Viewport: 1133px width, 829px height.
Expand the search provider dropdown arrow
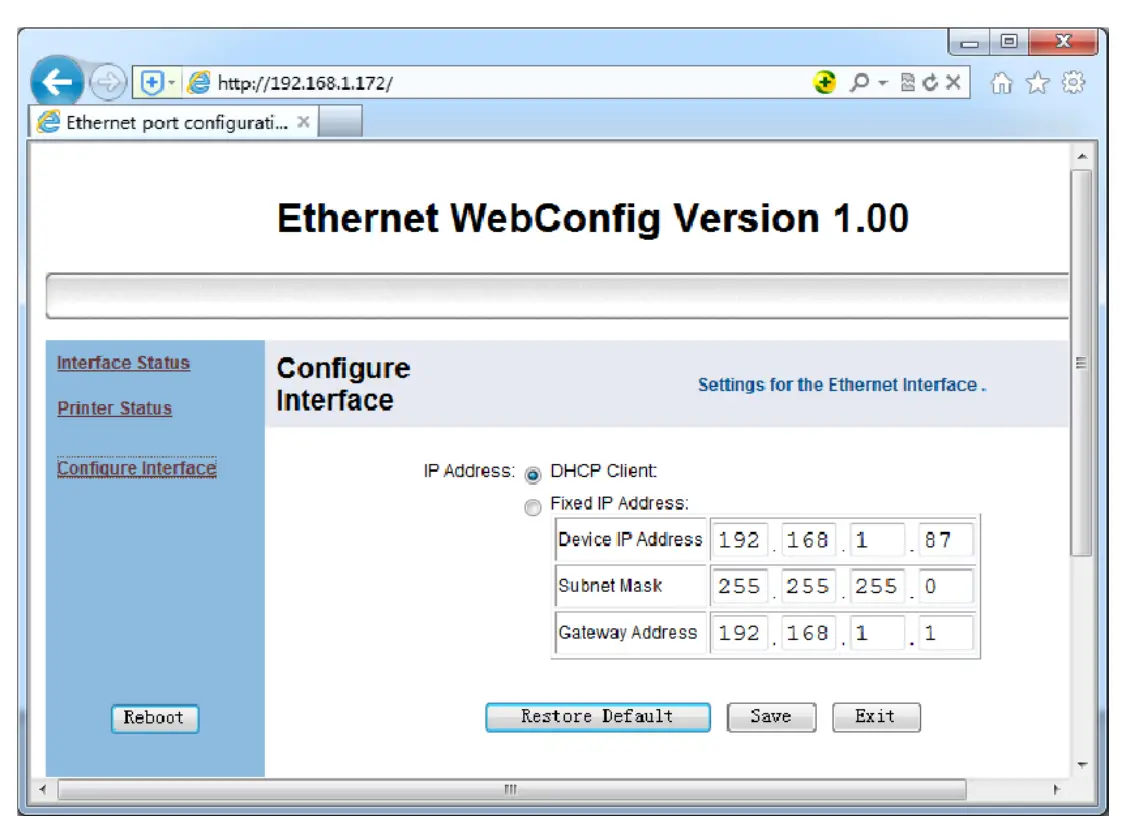(883, 82)
